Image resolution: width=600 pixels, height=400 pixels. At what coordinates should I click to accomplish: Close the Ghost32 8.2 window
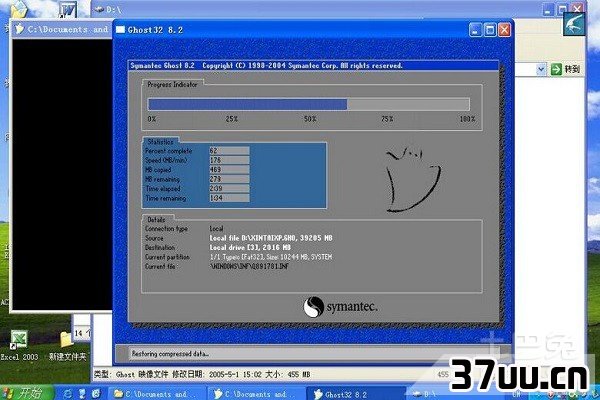click(504, 30)
